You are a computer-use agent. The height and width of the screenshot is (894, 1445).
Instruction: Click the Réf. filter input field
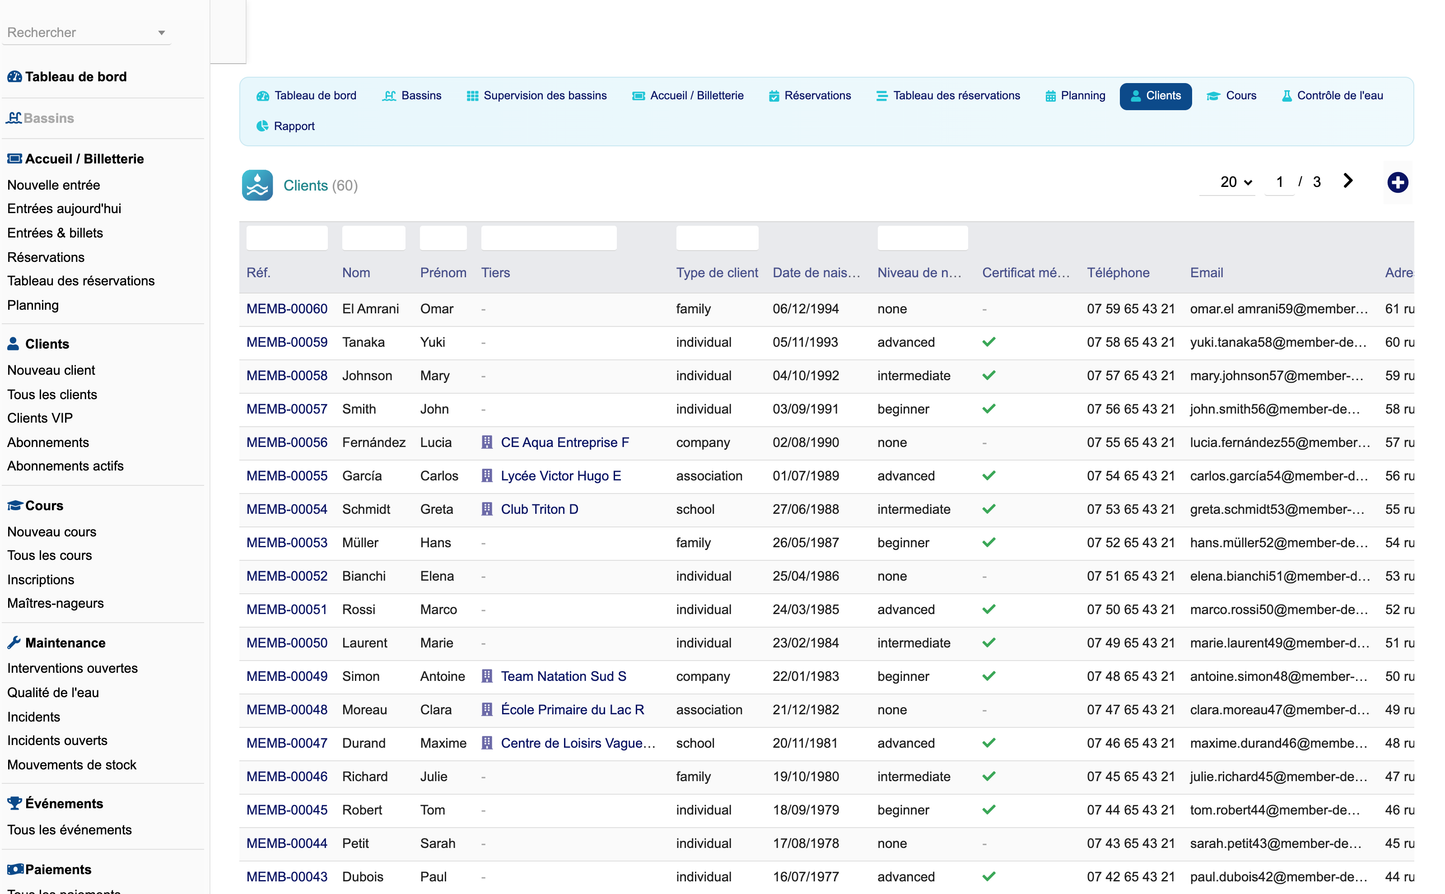click(x=287, y=238)
